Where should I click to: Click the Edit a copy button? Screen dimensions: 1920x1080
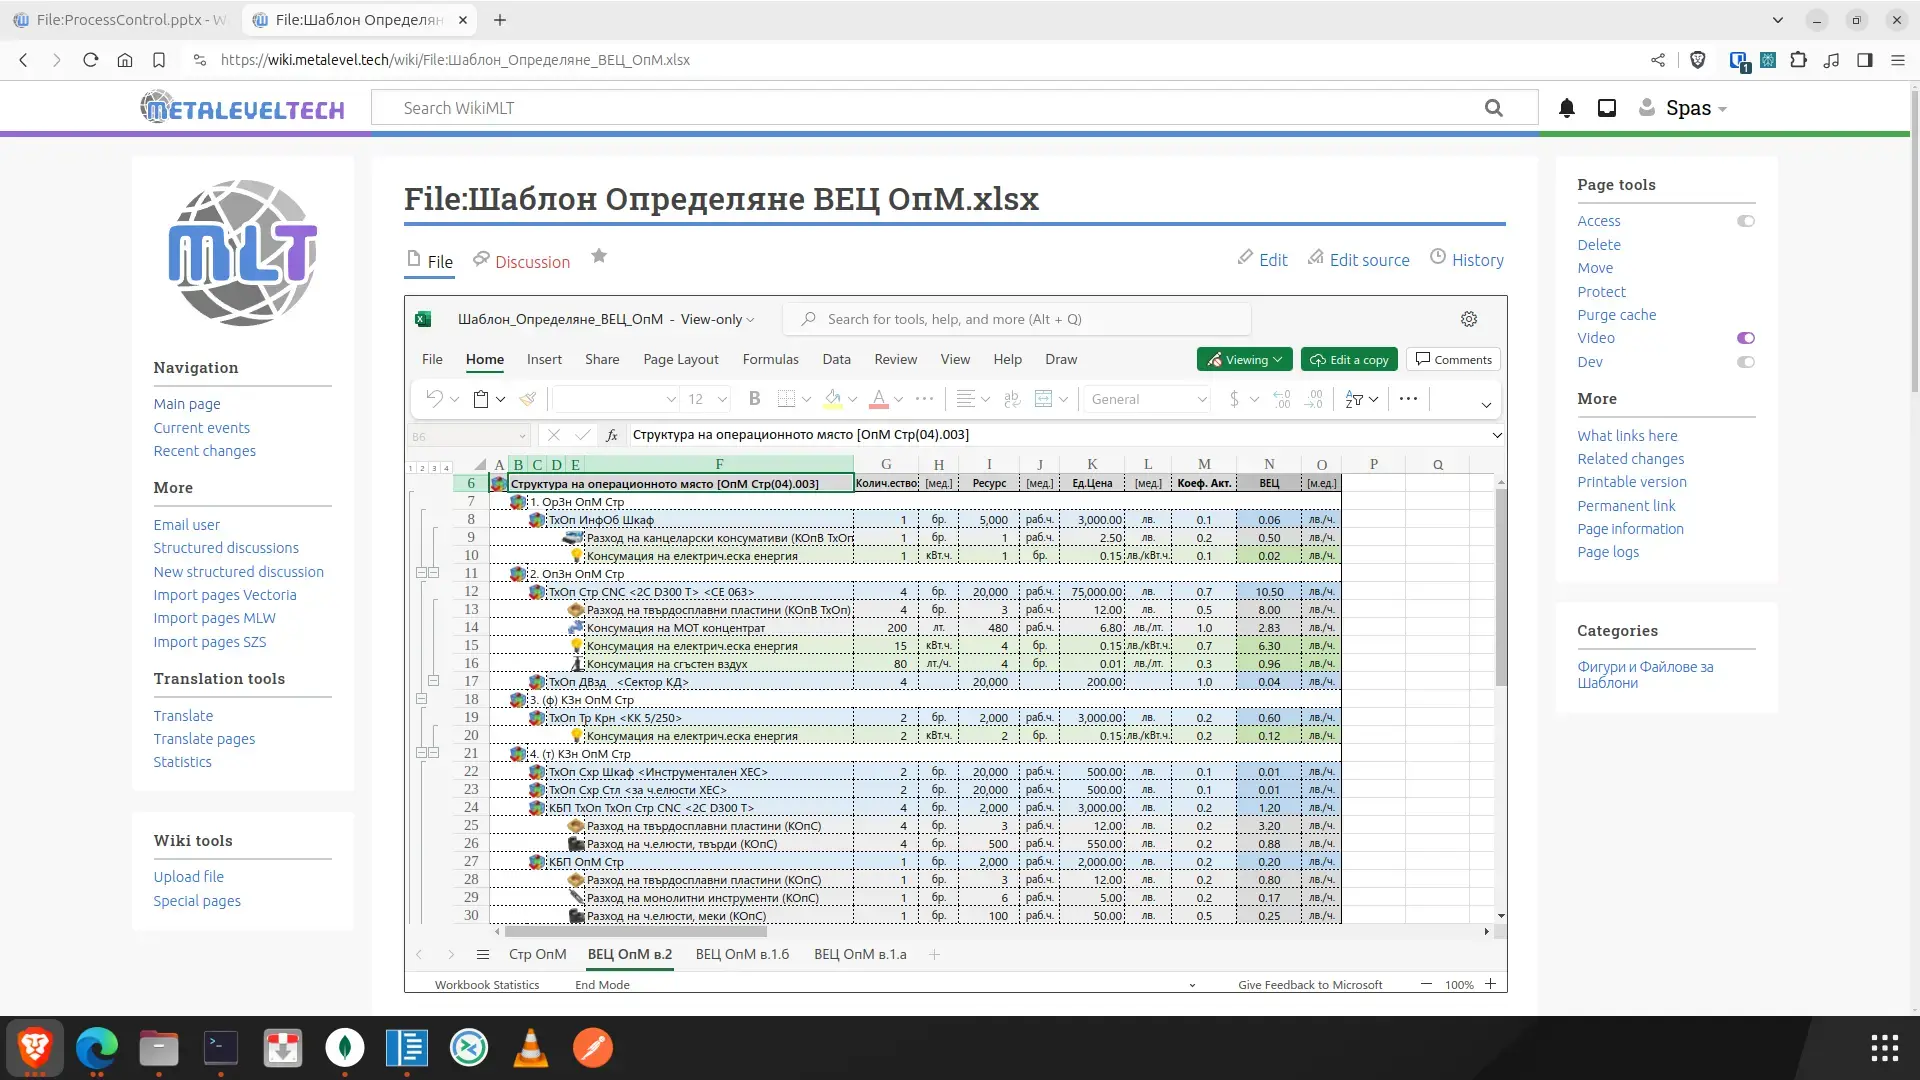click(1349, 360)
